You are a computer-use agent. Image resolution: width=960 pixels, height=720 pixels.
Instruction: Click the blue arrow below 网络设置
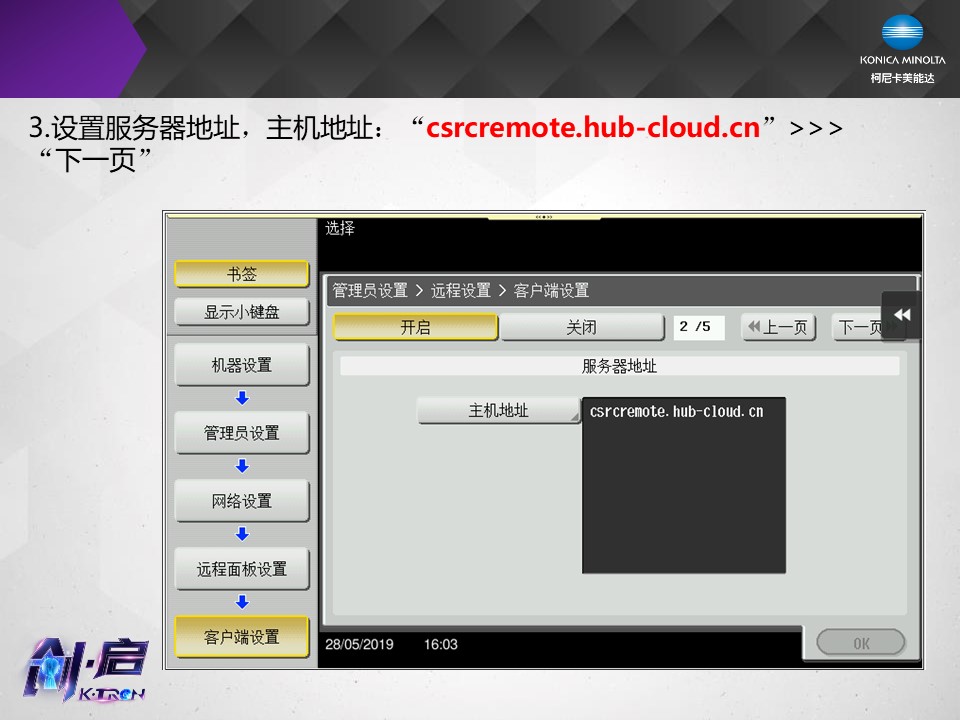[x=242, y=534]
